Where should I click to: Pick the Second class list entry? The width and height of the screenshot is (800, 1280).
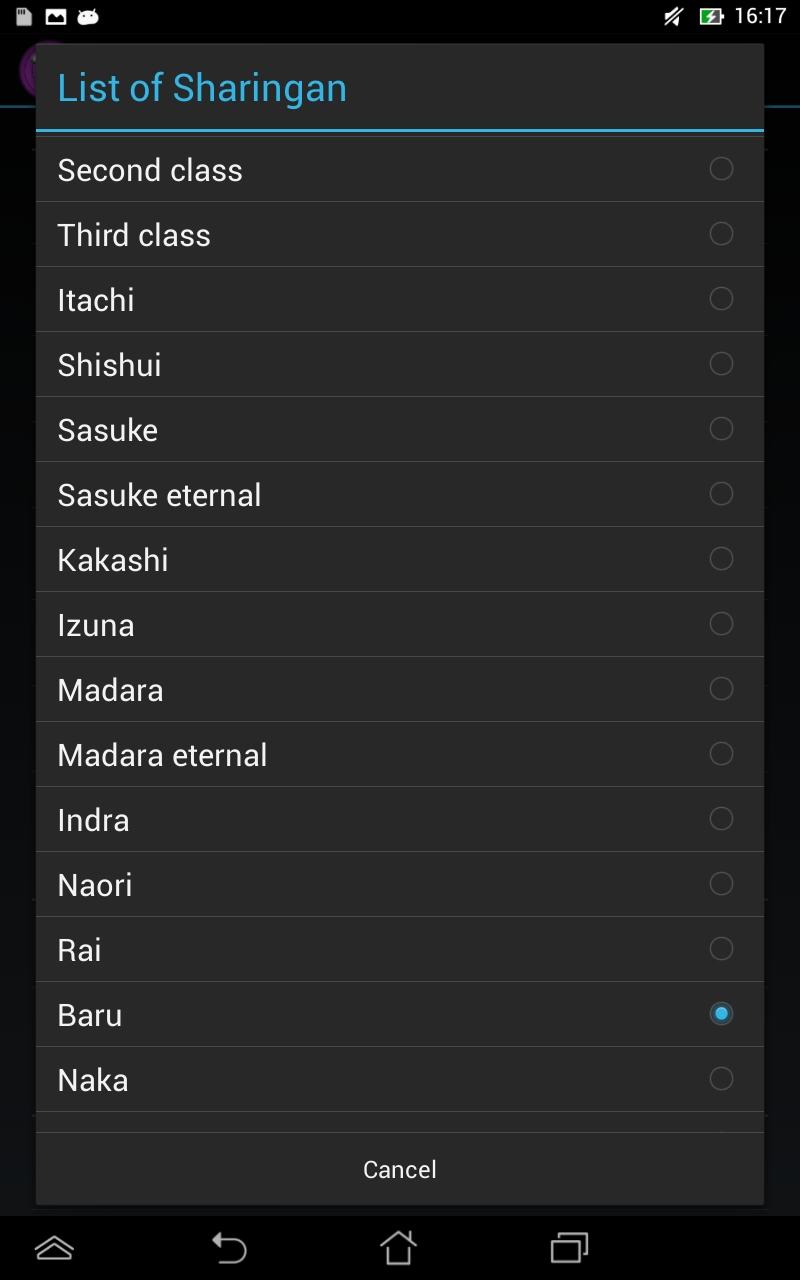(150, 170)
